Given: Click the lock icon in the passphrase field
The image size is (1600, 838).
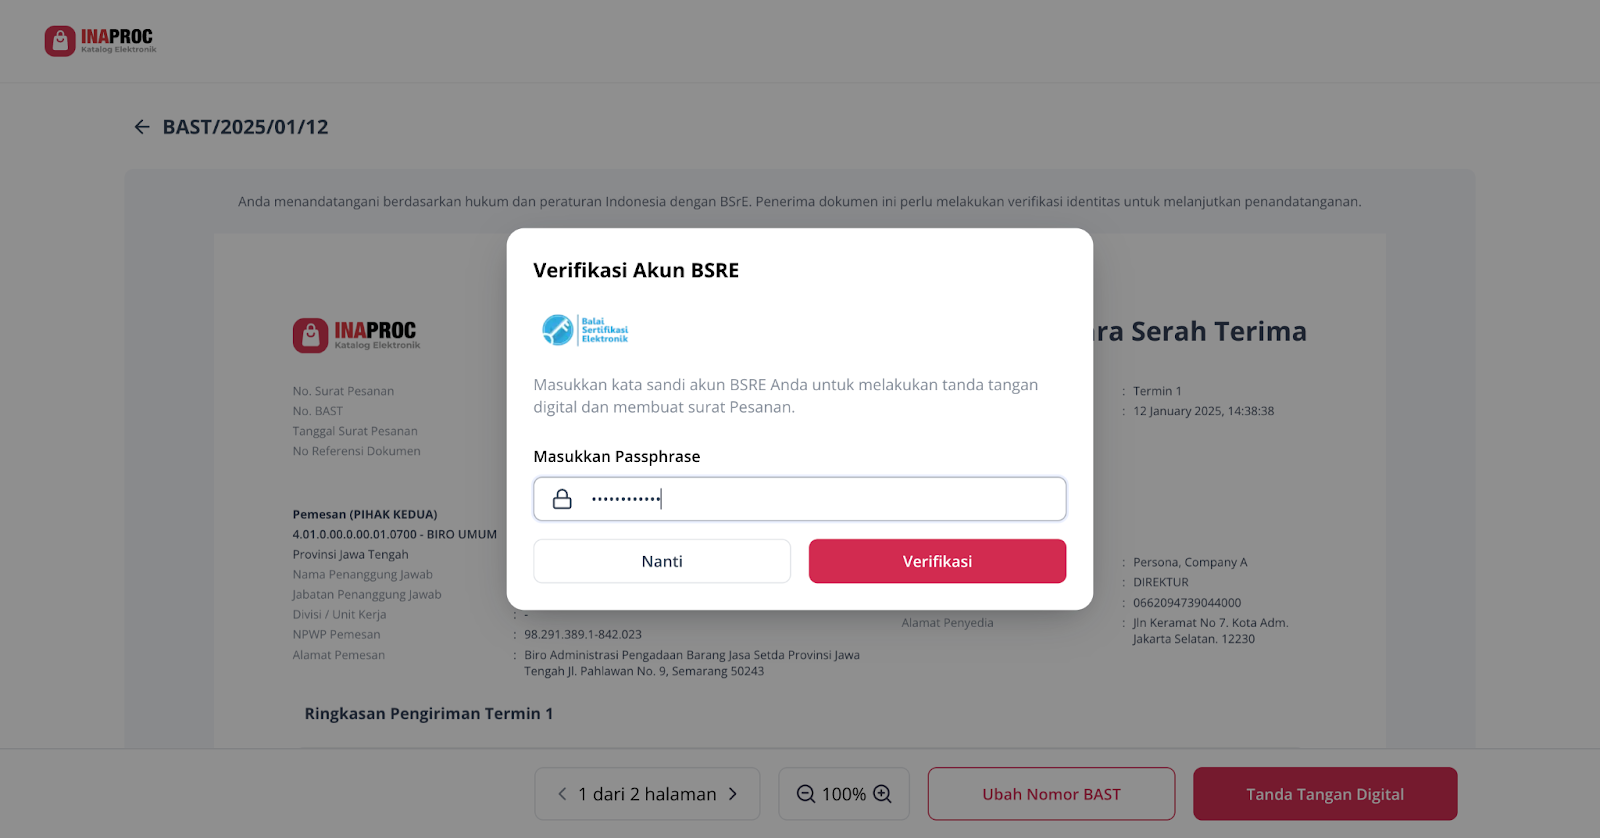Looking at the screenshot, I should tap(562, 499).
